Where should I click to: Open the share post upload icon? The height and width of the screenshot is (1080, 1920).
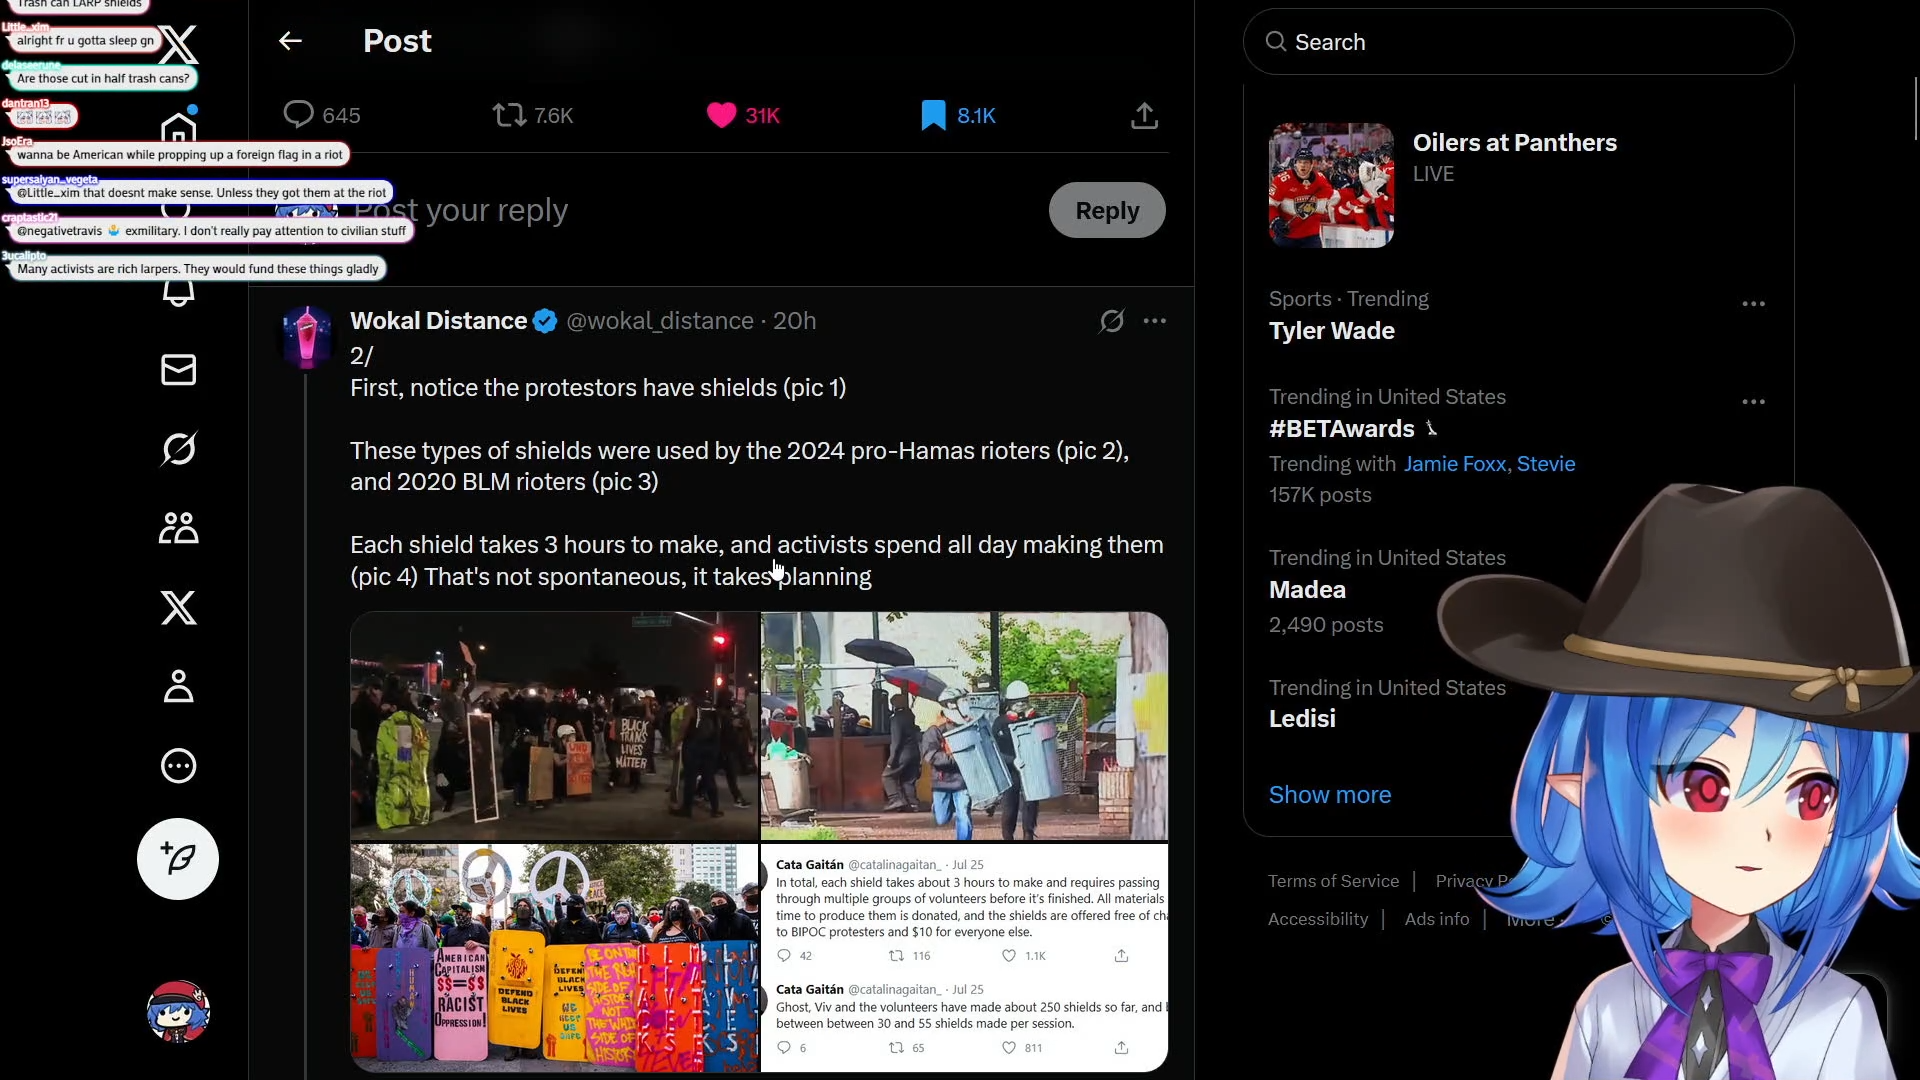[1144, 116]
